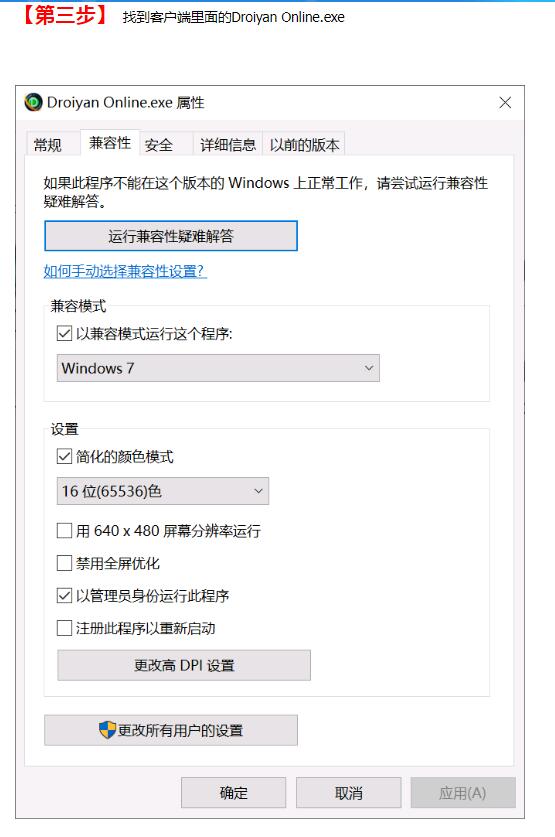
Task: Enable 注册此程序以重新启动 checkbox
Action: coord(64,628)
